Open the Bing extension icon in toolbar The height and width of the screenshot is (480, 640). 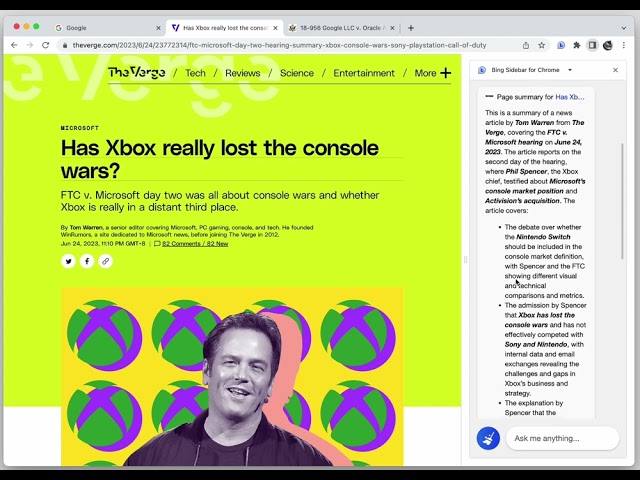(x=561, y=45)
